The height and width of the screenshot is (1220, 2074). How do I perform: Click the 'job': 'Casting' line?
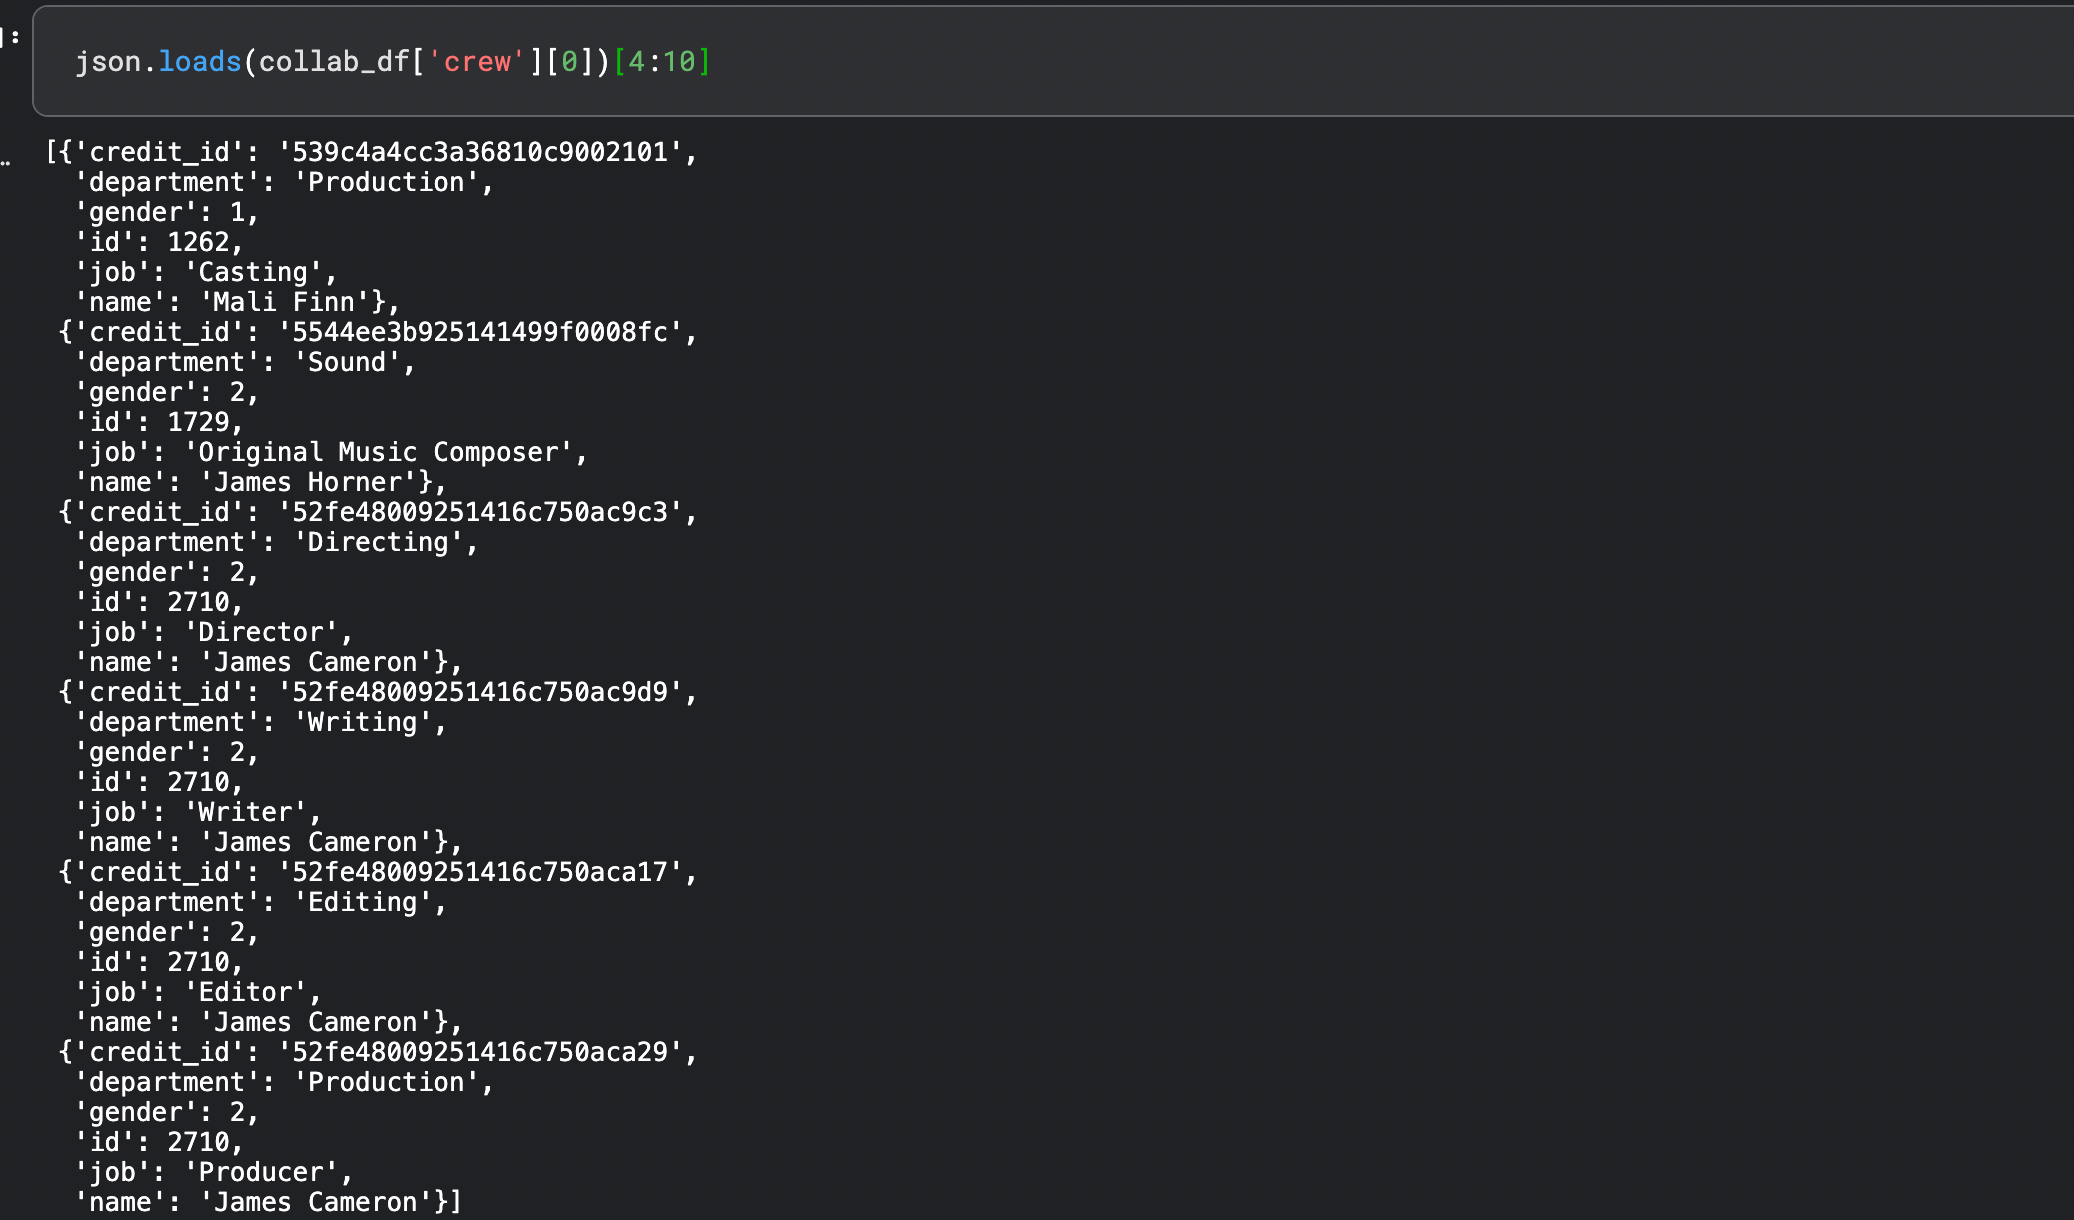(x=206, y=272)
